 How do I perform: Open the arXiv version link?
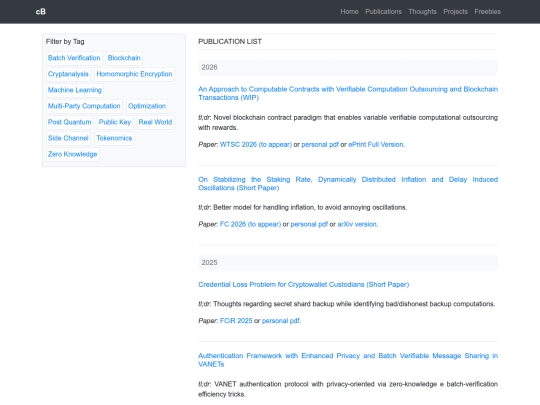click(x=357, y=224)
